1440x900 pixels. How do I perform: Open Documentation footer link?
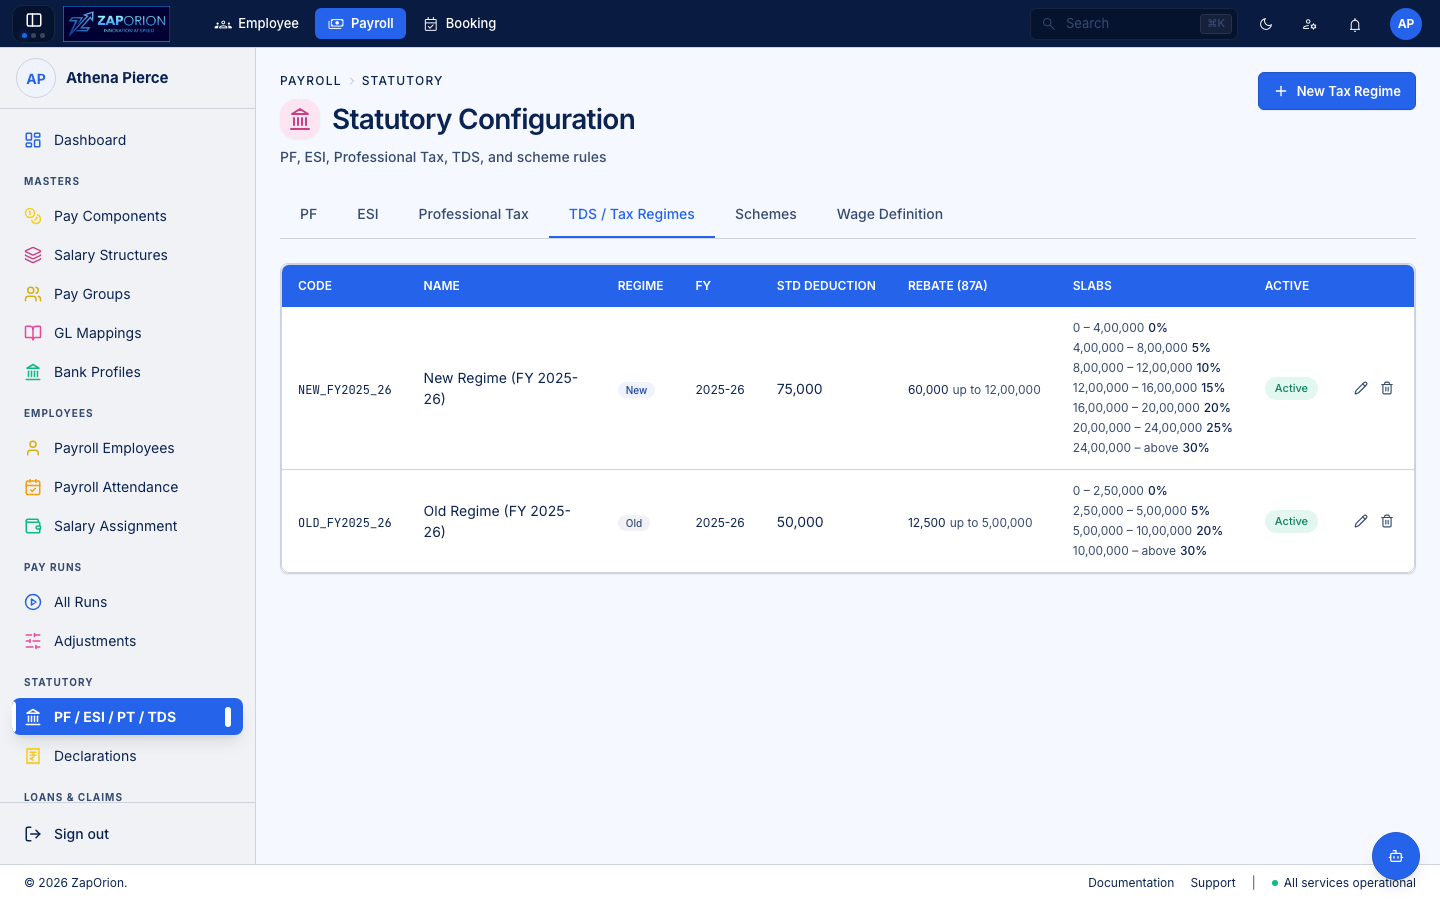[1131, 883]
